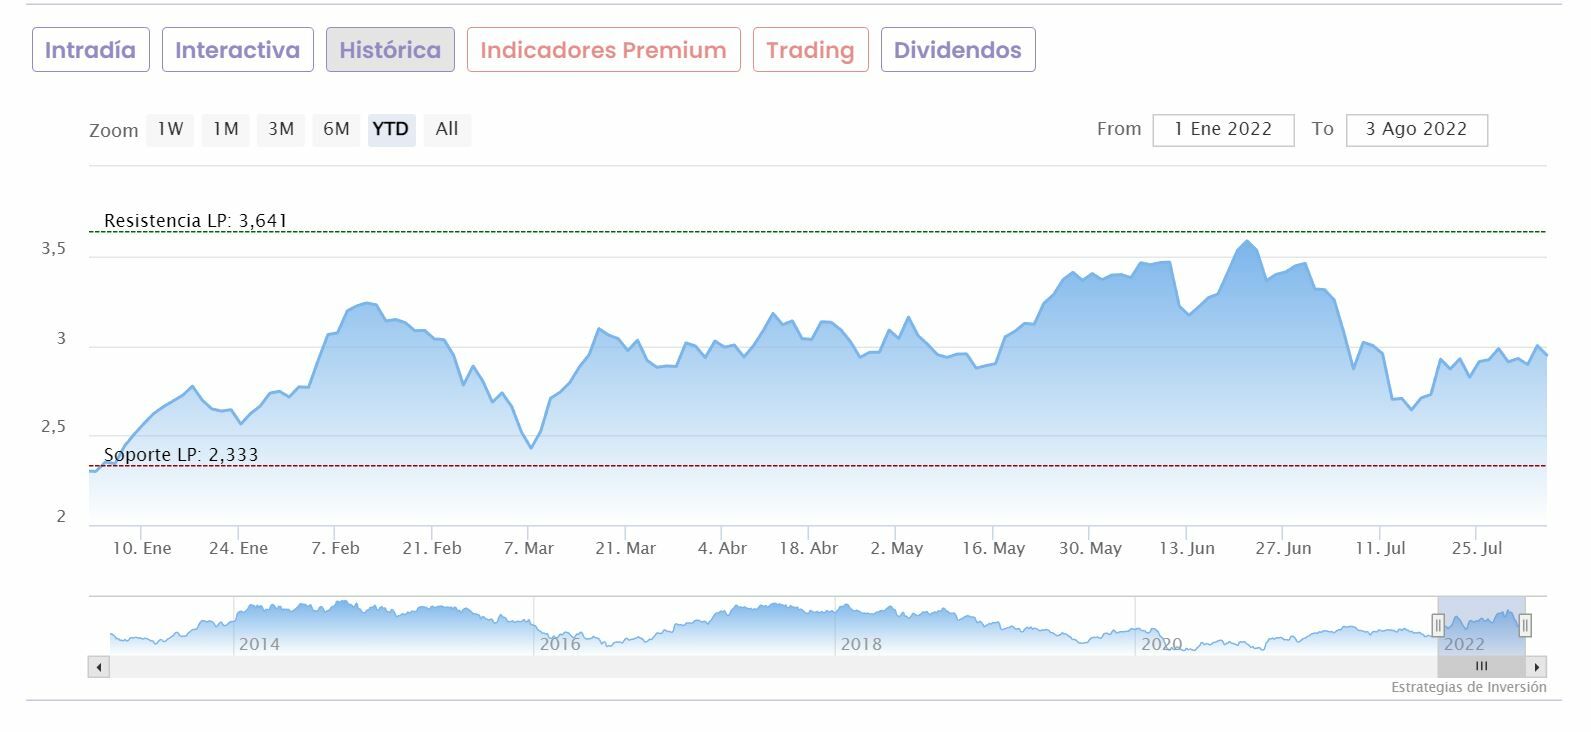The width and height of the screenshot is (1591, 732).
Task: Click the navigator scroll-left arrow
Action: 98,666
